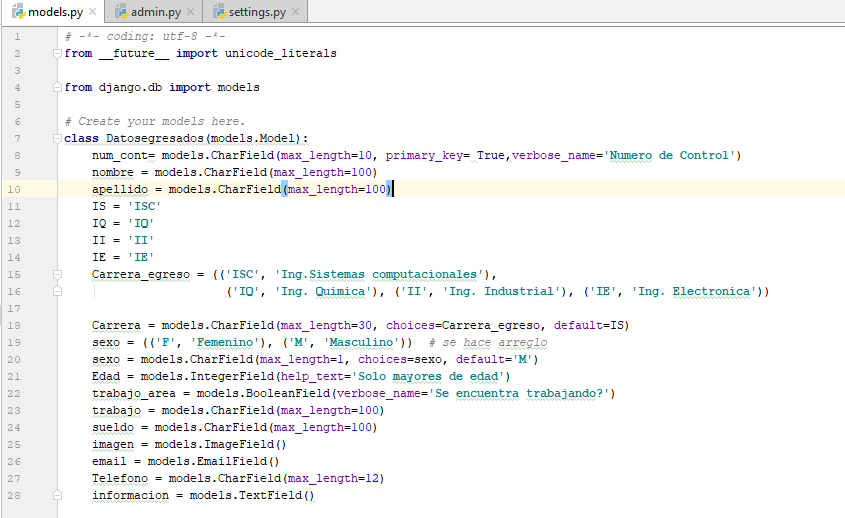Click line number 1 in the gutter
This screenshot has height=518, width=845.
click(17, 37)
